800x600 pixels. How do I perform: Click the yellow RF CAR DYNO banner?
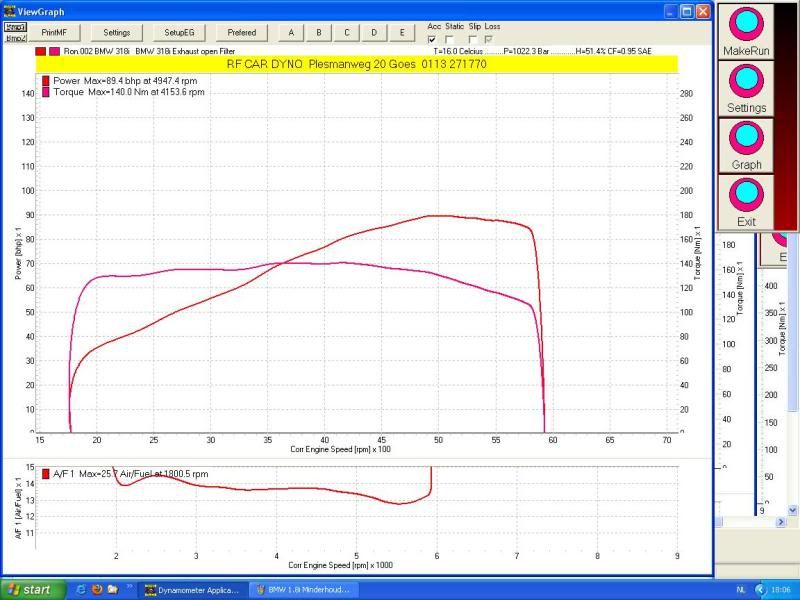tap(357, 64)
